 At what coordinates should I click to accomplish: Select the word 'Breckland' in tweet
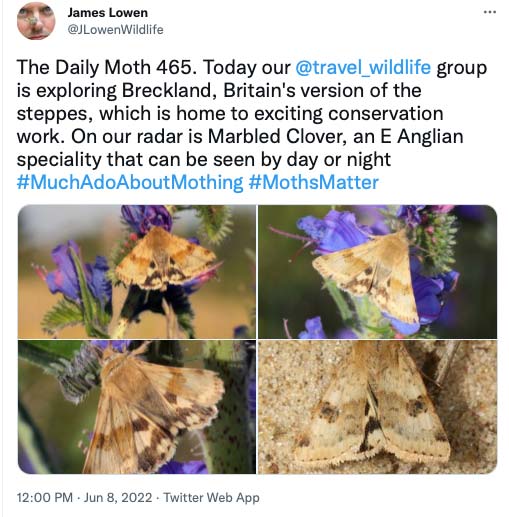tap(167, 90)
